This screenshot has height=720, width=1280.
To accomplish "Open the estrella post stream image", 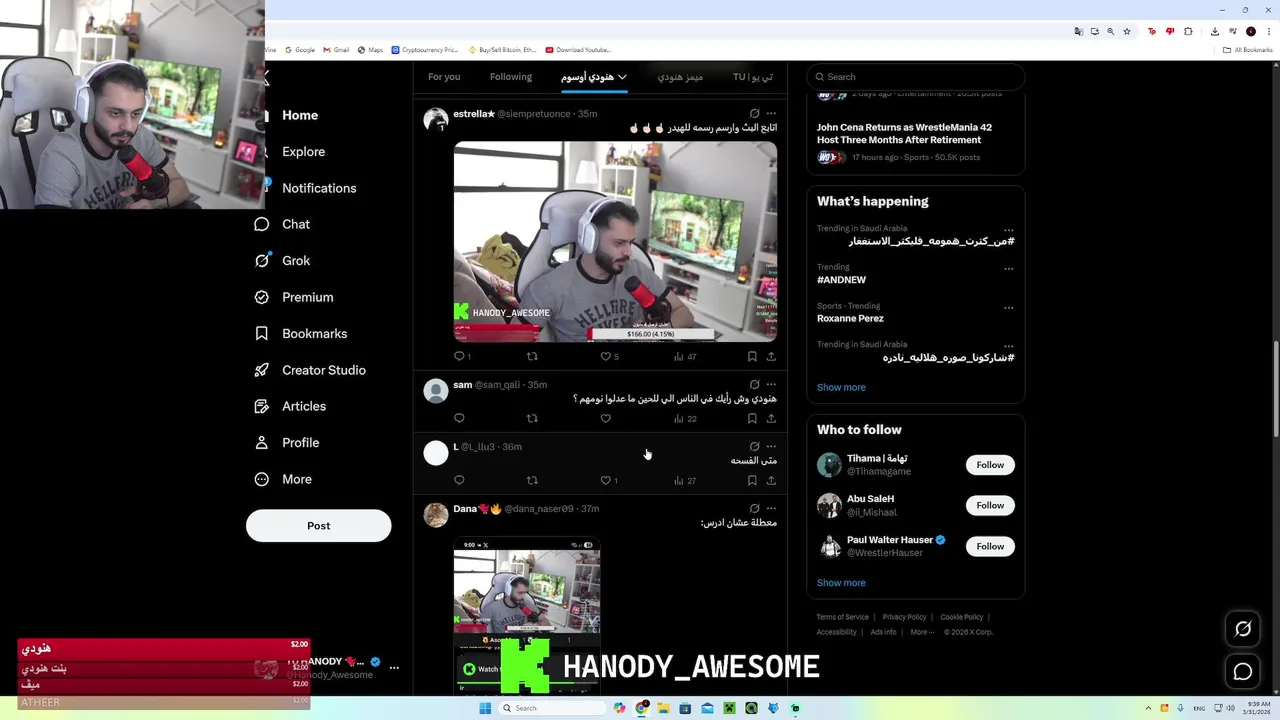I will 615,242.
